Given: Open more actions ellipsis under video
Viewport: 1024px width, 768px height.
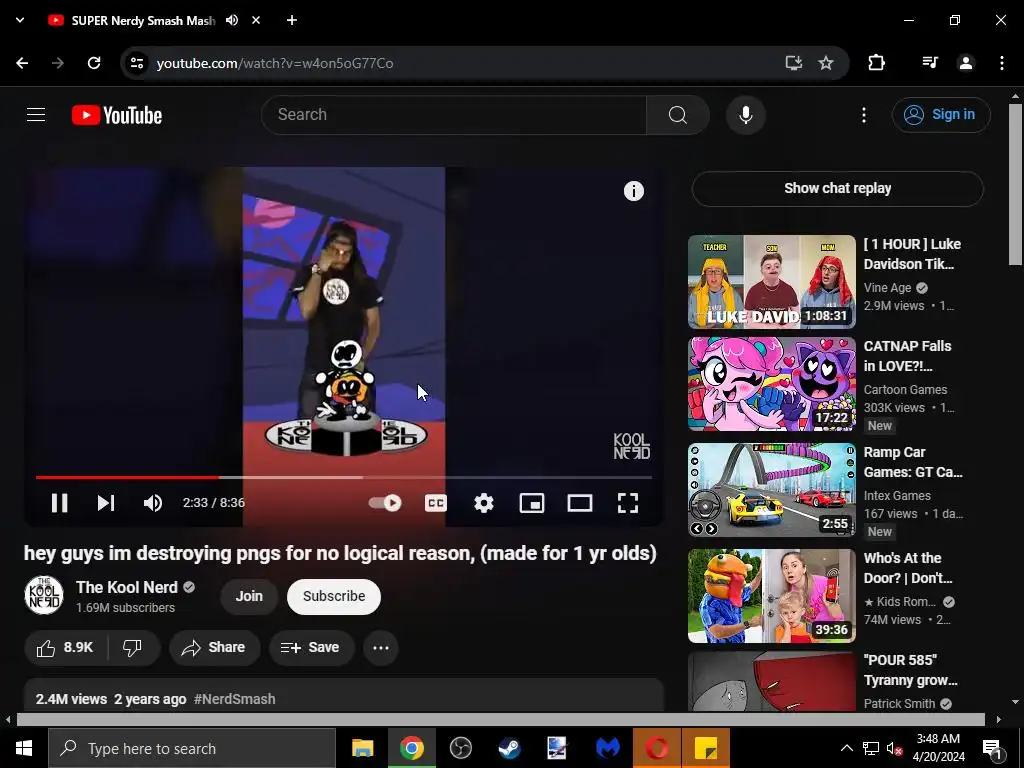Looking at the screenshot, I should (x=381, y=648).
